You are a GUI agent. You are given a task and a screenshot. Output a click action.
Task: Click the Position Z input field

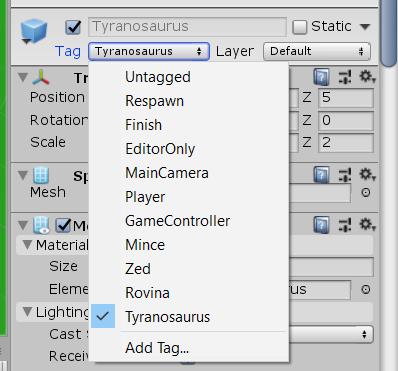(x=346, y=98)
